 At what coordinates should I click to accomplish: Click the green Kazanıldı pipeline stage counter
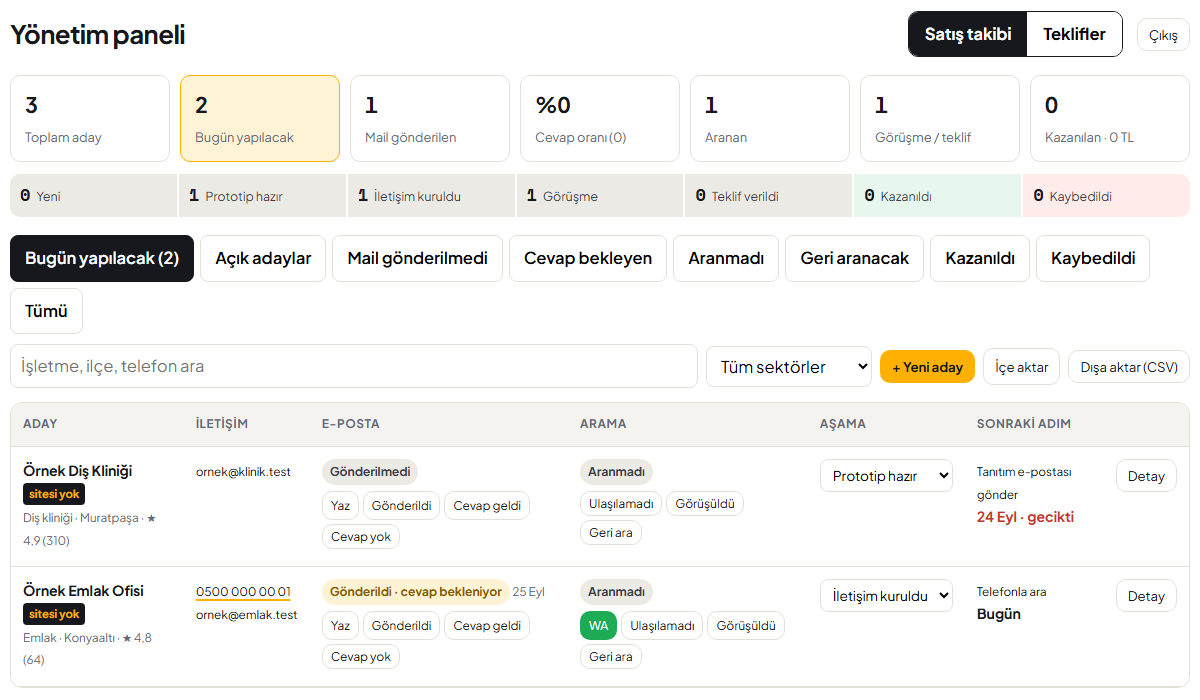[938, 196]
